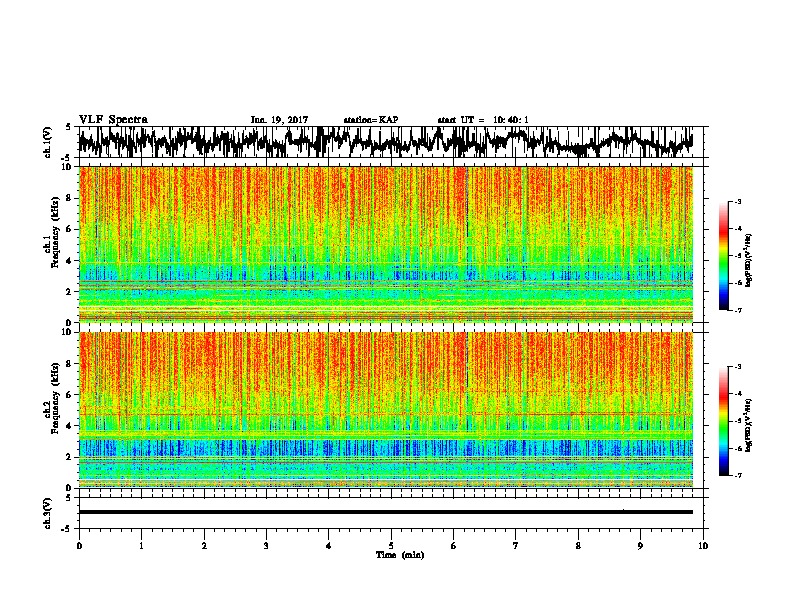
Task: Click the ch.1 frequency tick "2"
Action: 71,291
